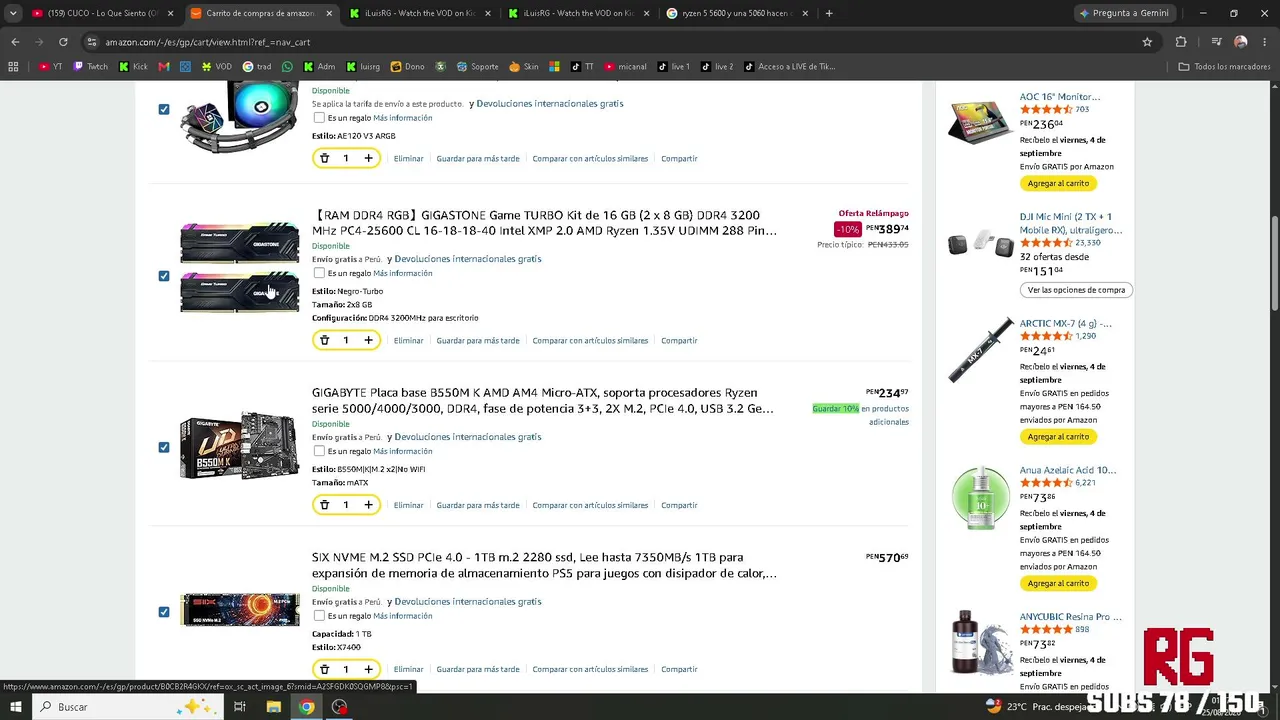Open the live 1 TikTok bookmark

(x=674, y=67)
